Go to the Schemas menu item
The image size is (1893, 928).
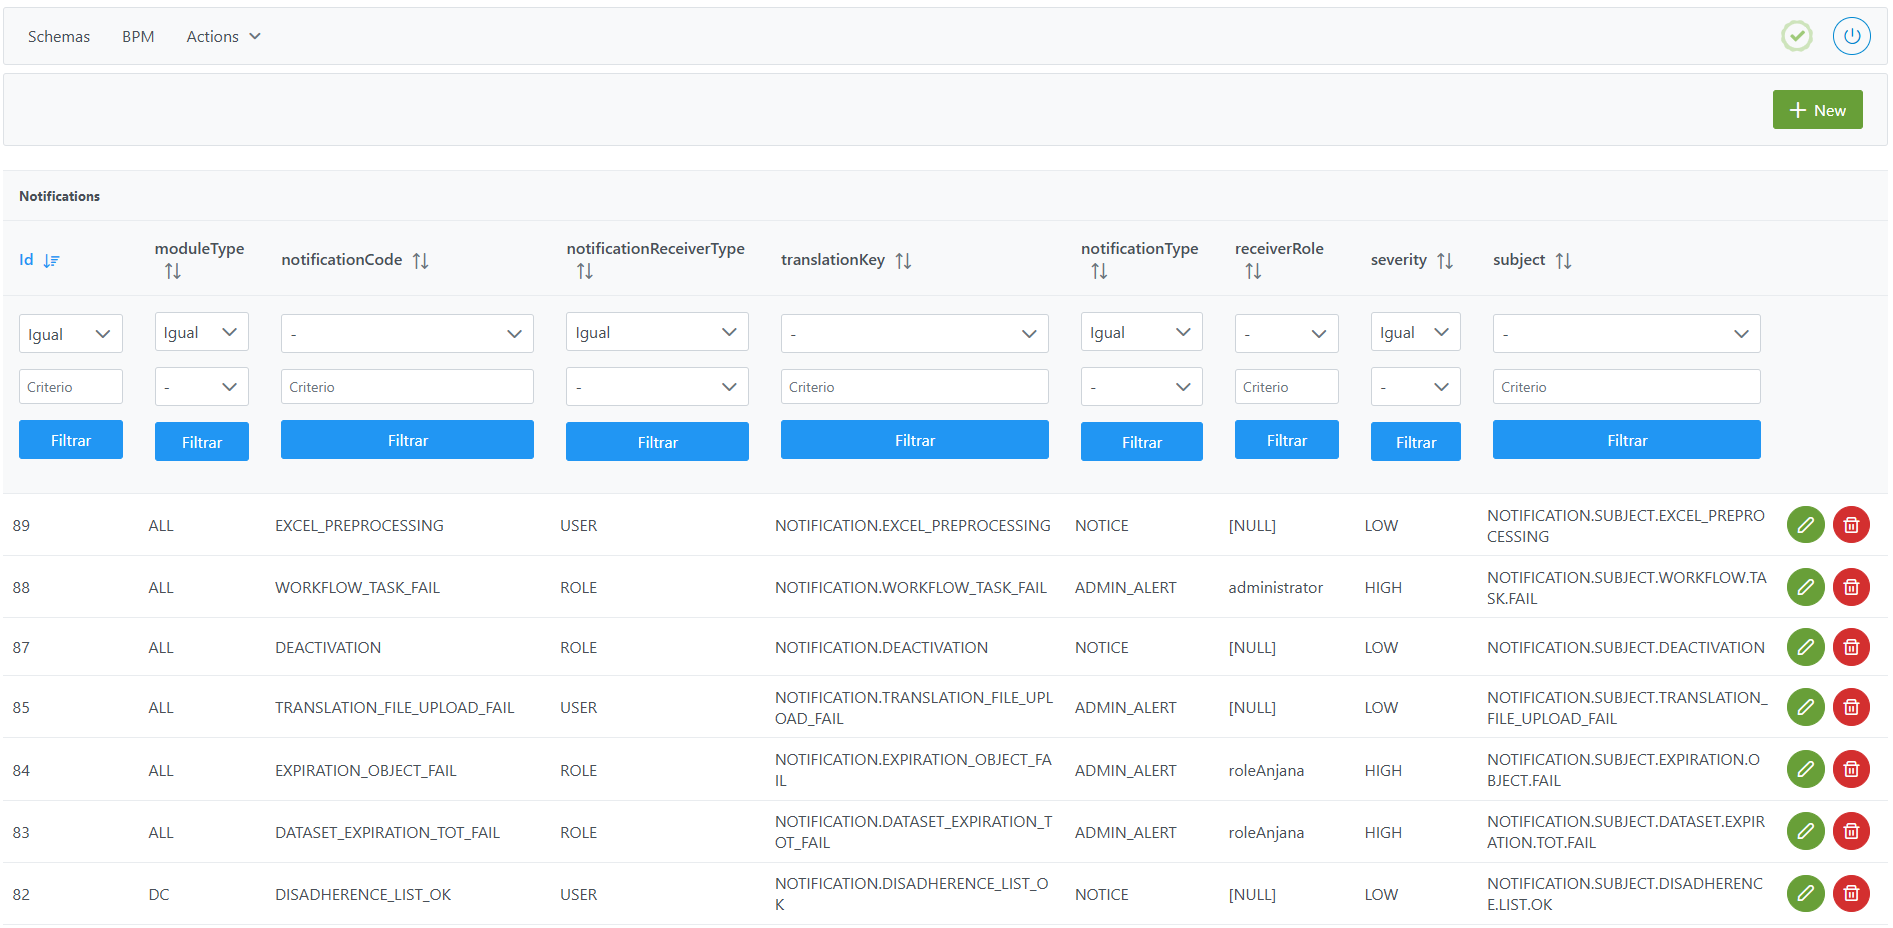(59, 36)
